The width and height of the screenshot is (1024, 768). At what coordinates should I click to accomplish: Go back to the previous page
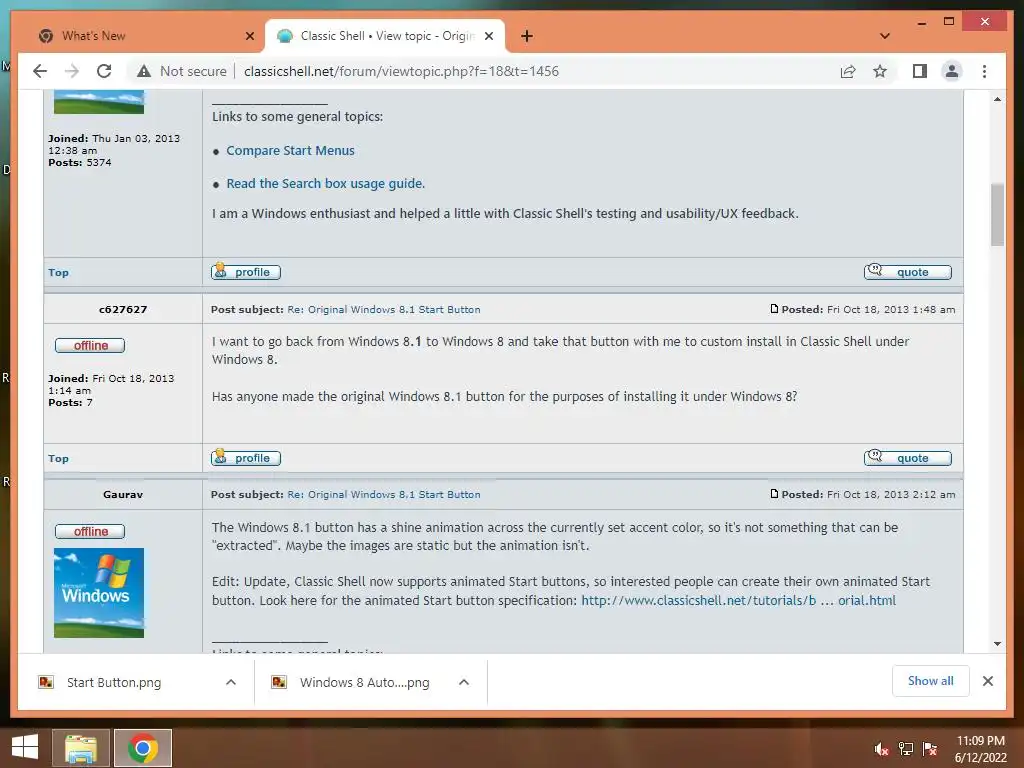[x=40, y=71]
